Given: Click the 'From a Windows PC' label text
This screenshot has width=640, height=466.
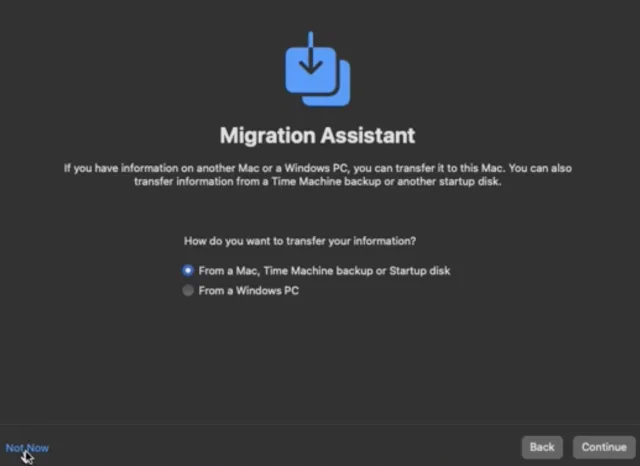Looking at the screenshot, I should 248,291.
